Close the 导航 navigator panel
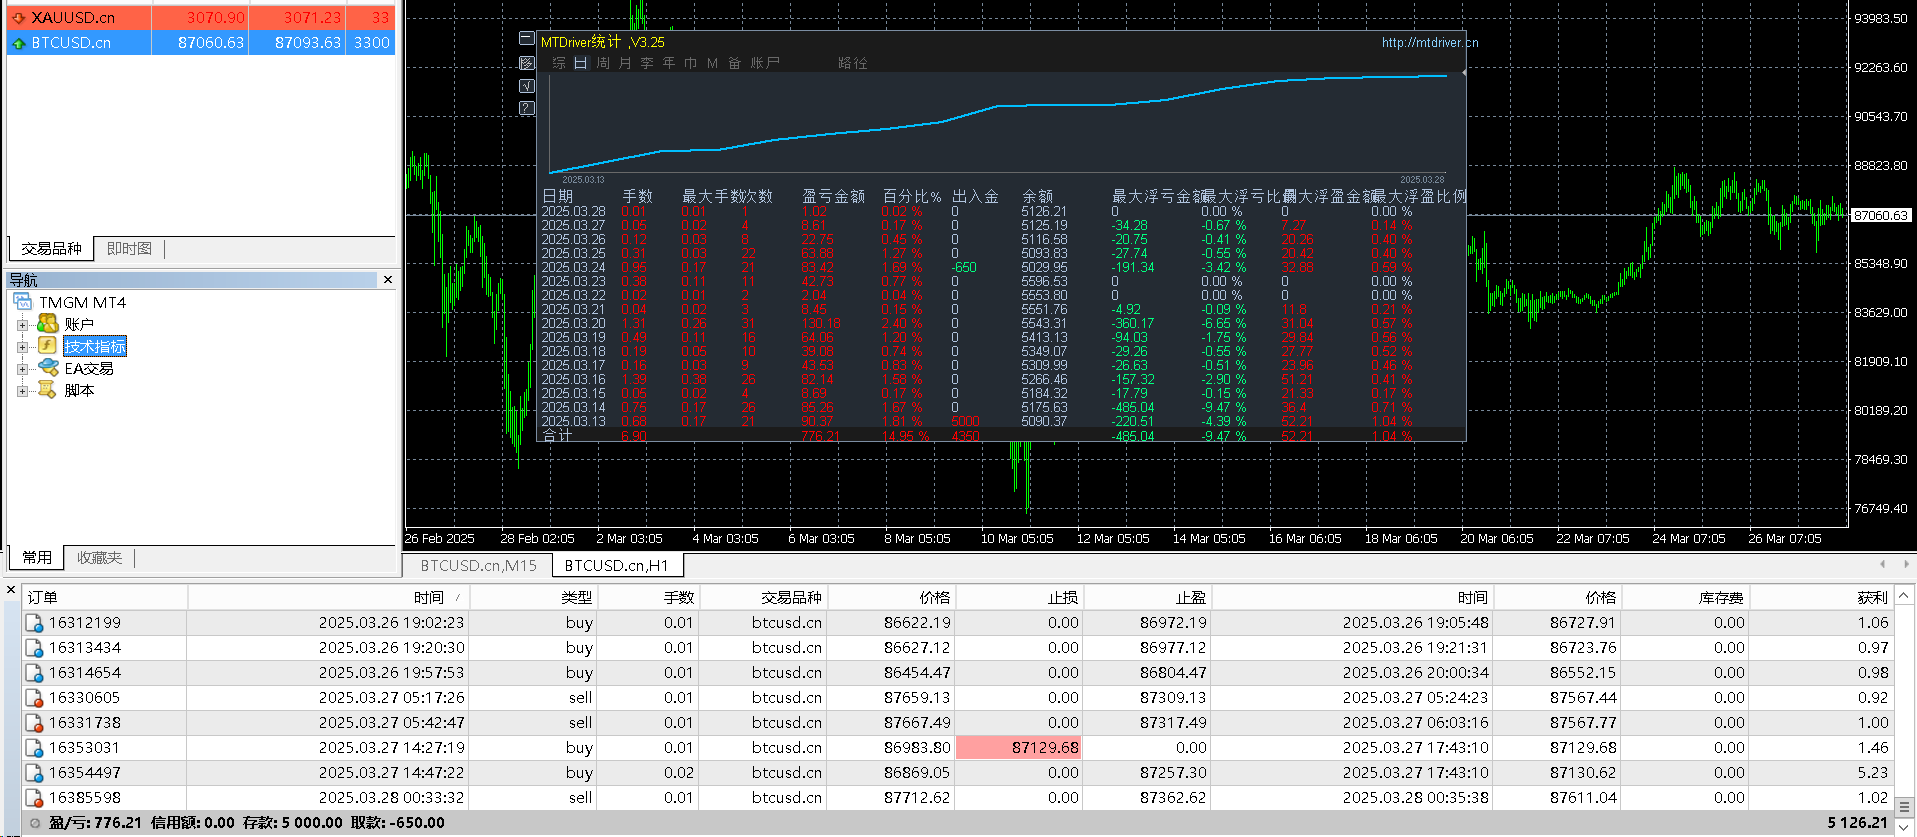This screenshot has width=1917, height=837. (388, 280)
